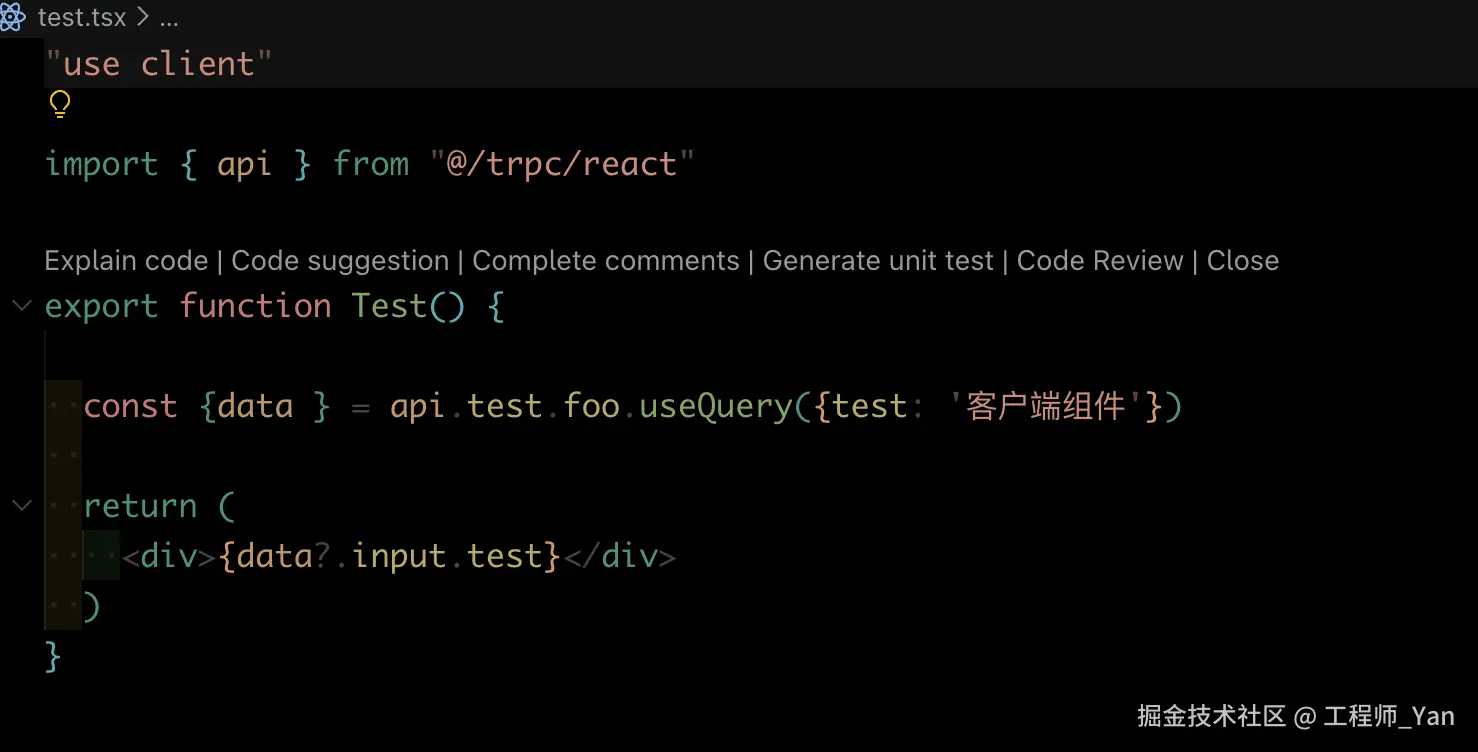Click the data variable in const declaration
The image size is (1478, 752).
point(255,406)
